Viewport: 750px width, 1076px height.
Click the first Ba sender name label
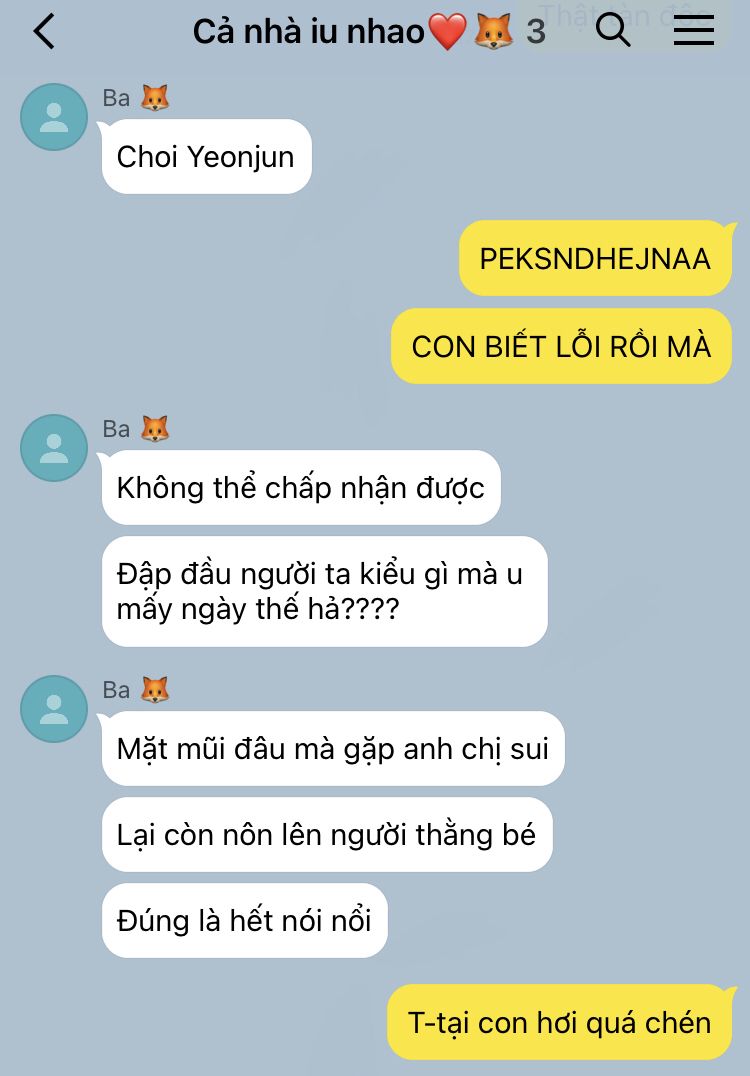[116, 98]
